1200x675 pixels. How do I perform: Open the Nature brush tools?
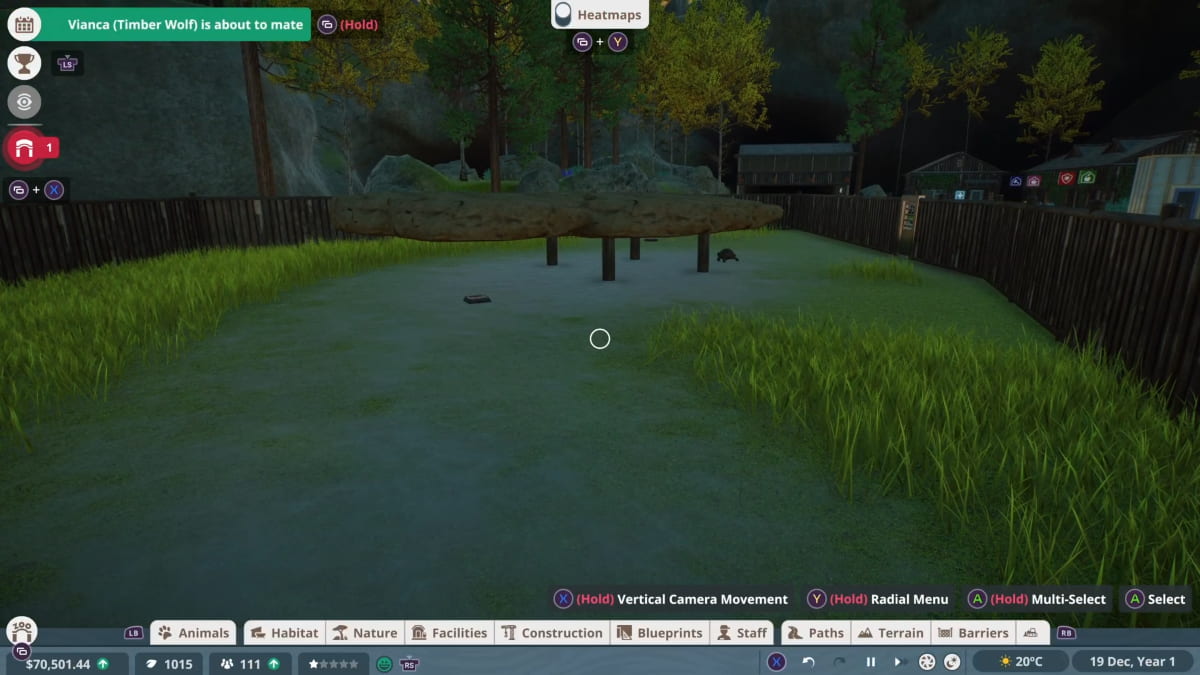[x=366, y=632]
